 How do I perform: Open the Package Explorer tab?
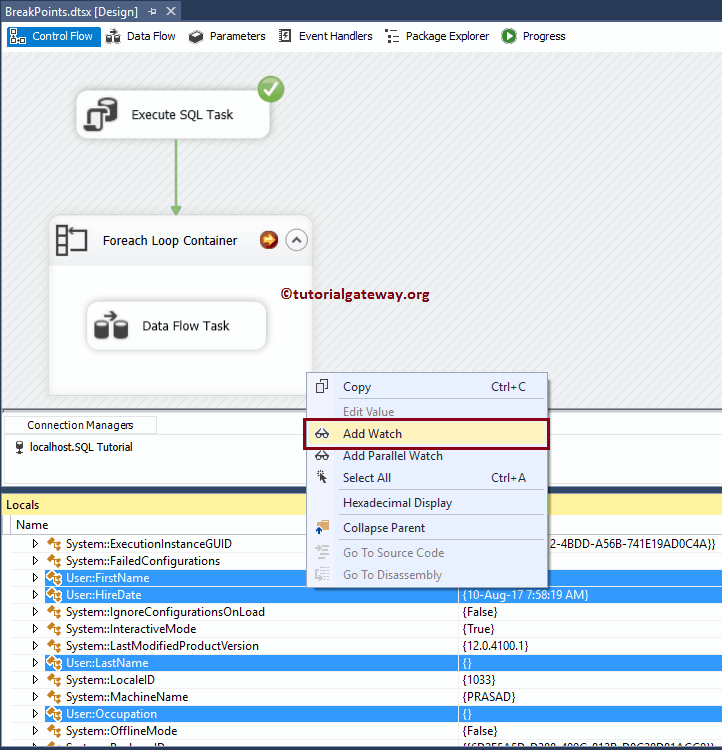(x=437, y=36)
